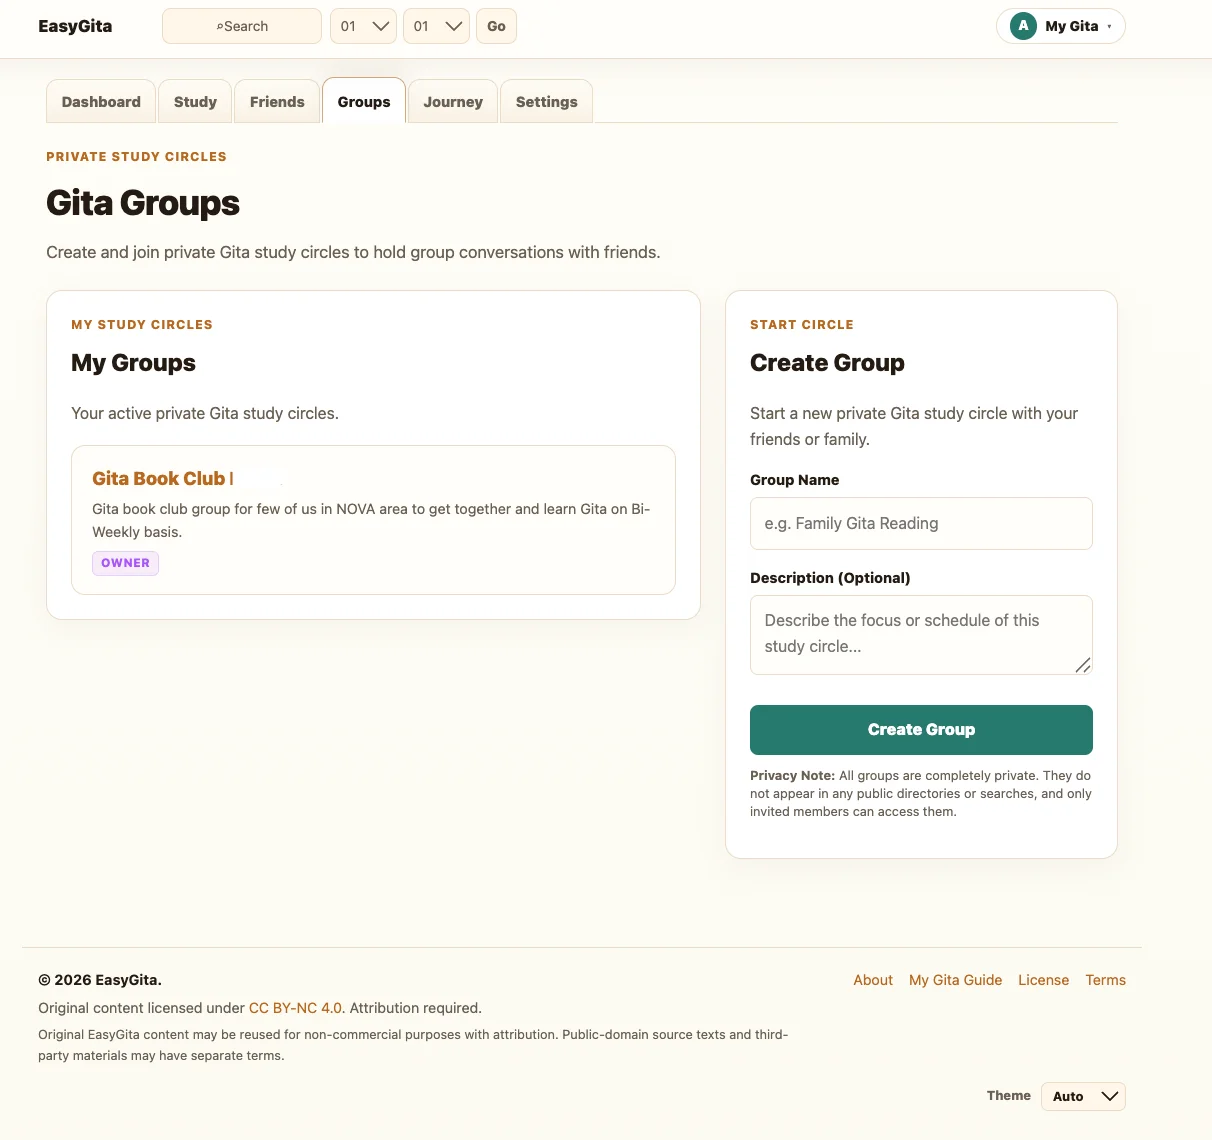Open the Gita Book Club group
Image resolution: width=1212 pixels, height=1140 pixels.
162,478
